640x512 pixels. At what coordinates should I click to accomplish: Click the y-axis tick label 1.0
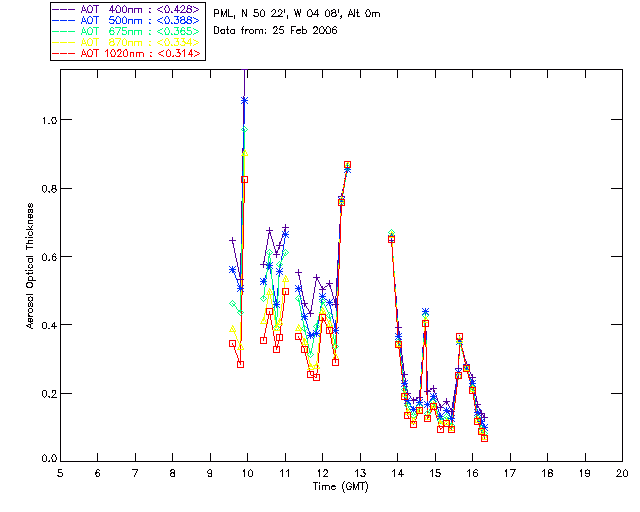pyautogui.click(x=45, y=120)
